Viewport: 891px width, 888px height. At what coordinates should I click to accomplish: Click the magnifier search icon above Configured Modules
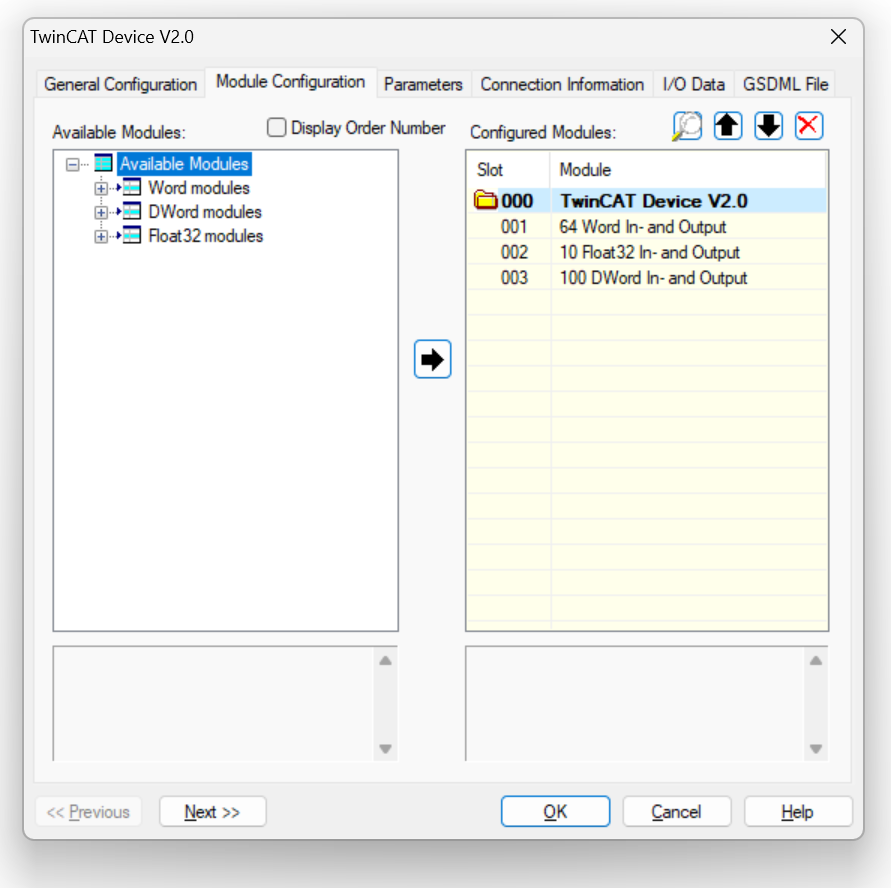pyautogui.click(x=688, y=126)
